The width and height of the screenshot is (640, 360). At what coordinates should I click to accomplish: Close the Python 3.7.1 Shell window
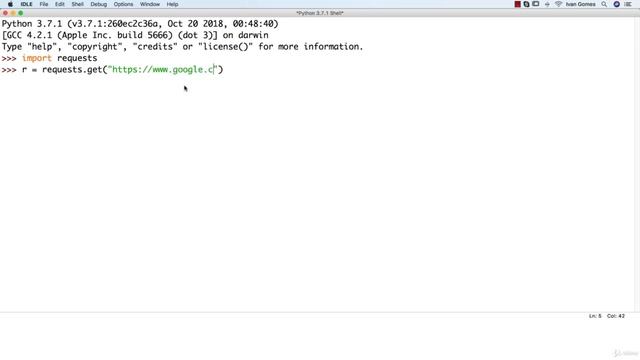click(x=5, y=13)
